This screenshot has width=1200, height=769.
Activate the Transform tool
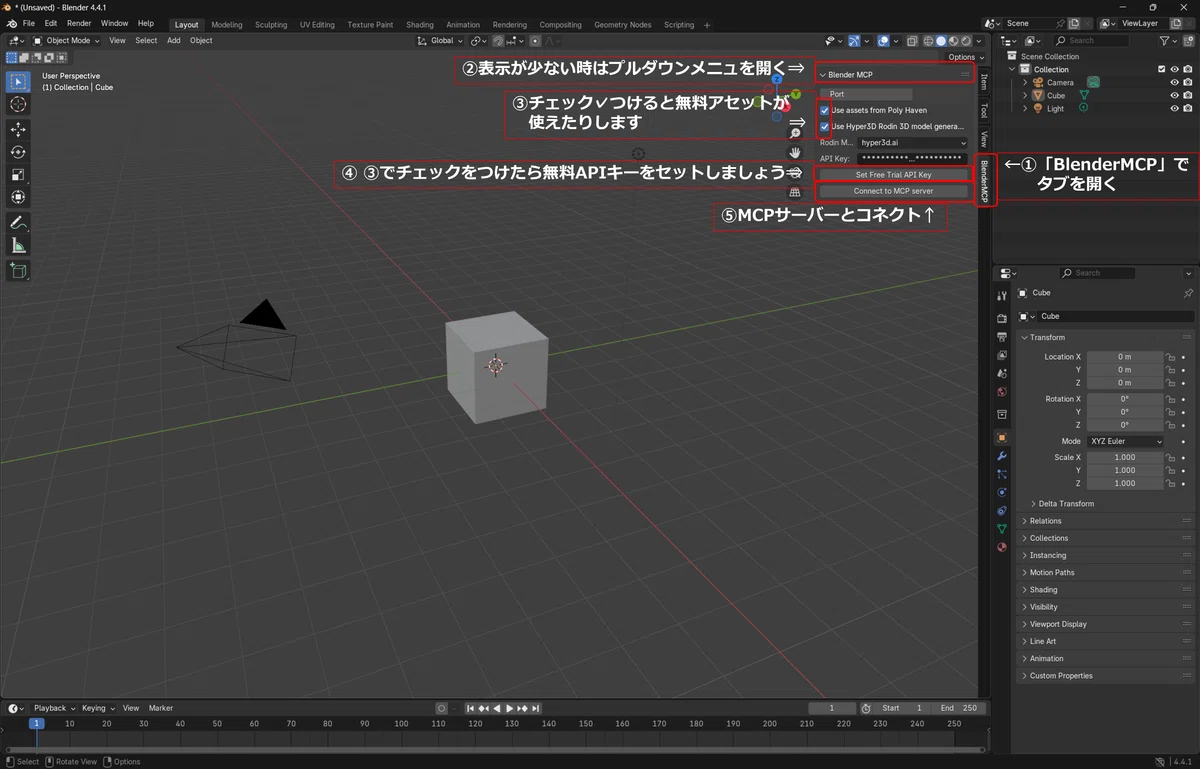pos(18,197)
